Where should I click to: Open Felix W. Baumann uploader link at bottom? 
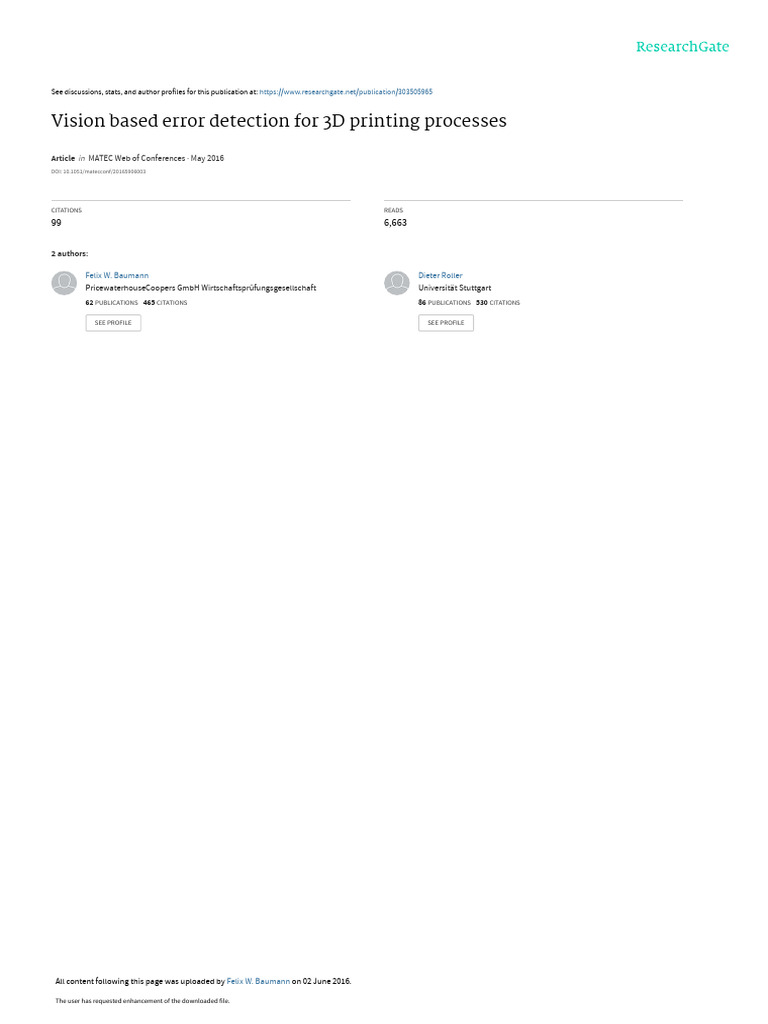click(x=258, y=981)
